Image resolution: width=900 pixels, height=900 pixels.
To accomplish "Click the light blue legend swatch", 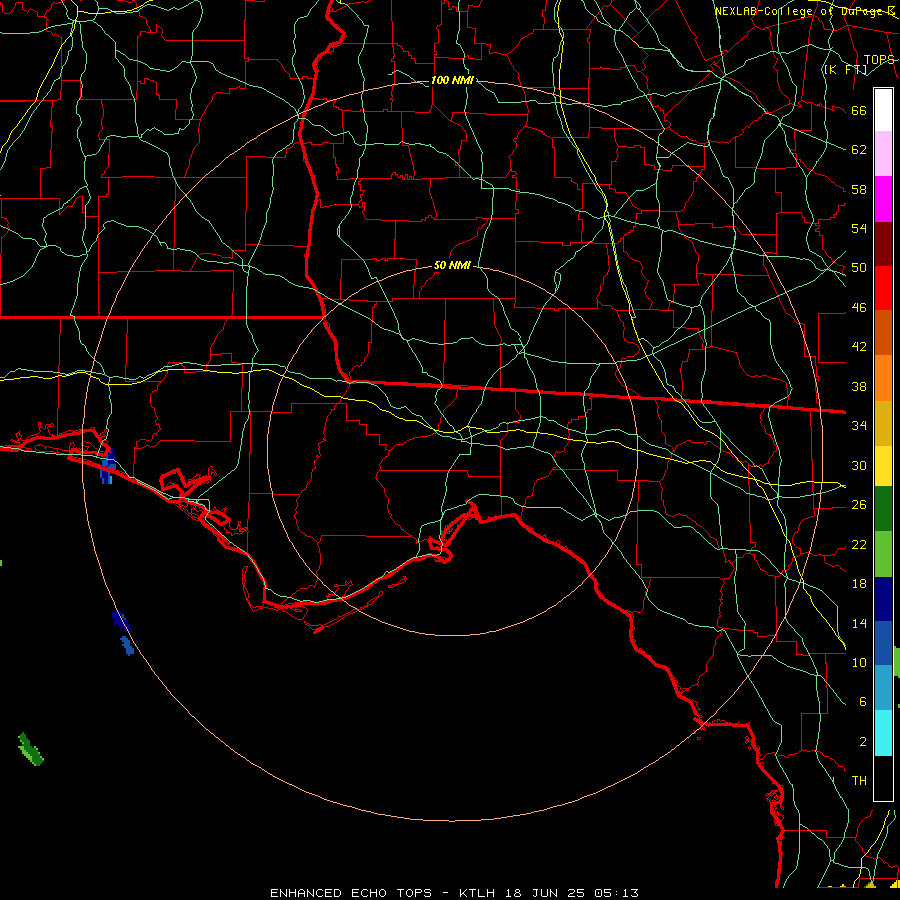I will 883,688.
